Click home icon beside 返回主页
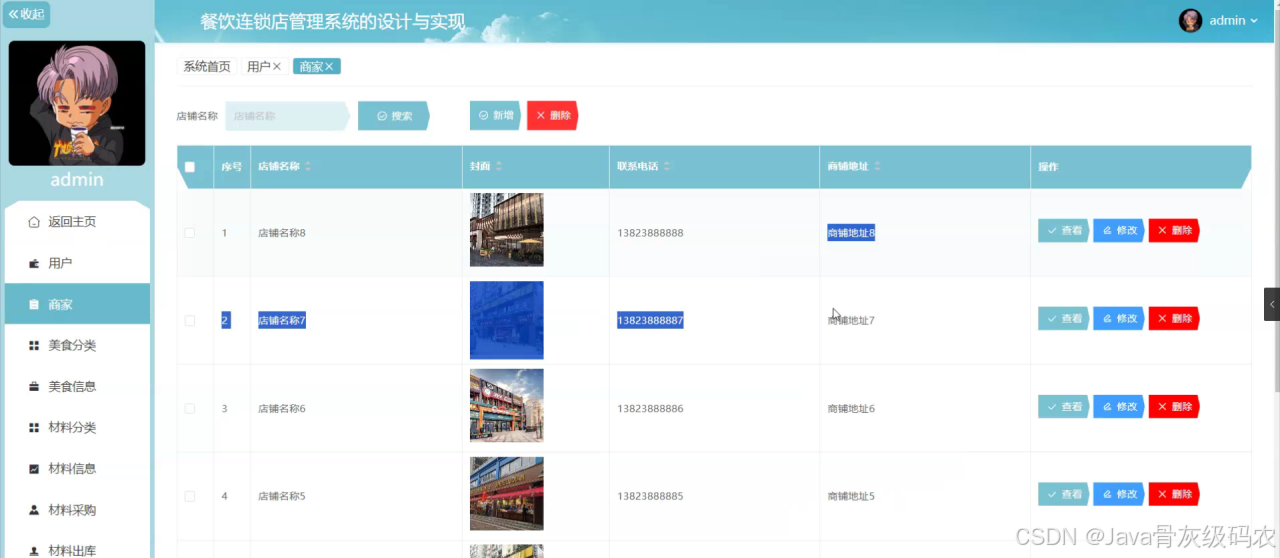The image size is (1280, 558). click(34, 222)
